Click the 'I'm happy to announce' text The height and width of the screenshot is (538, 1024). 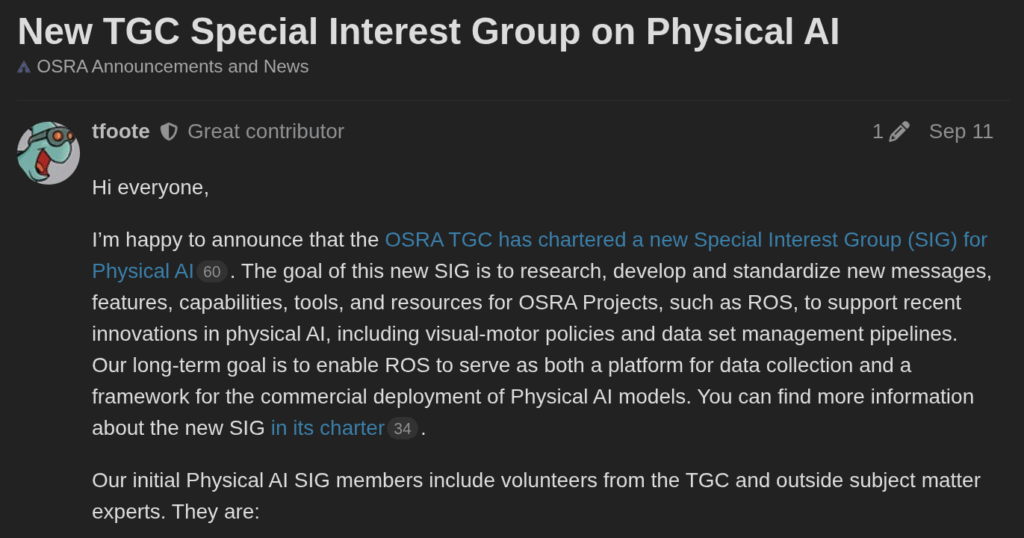tap(237, 240)
